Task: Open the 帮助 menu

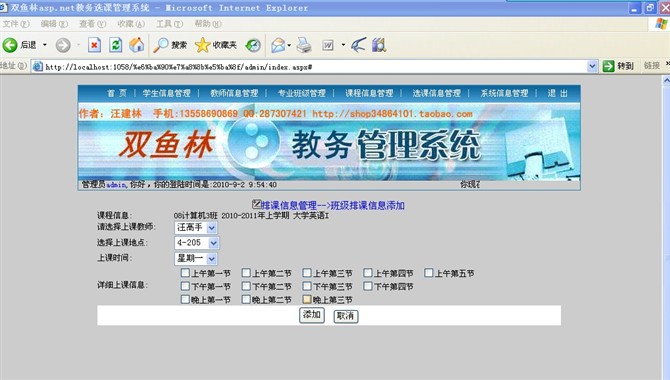Action: pos(208,24)
